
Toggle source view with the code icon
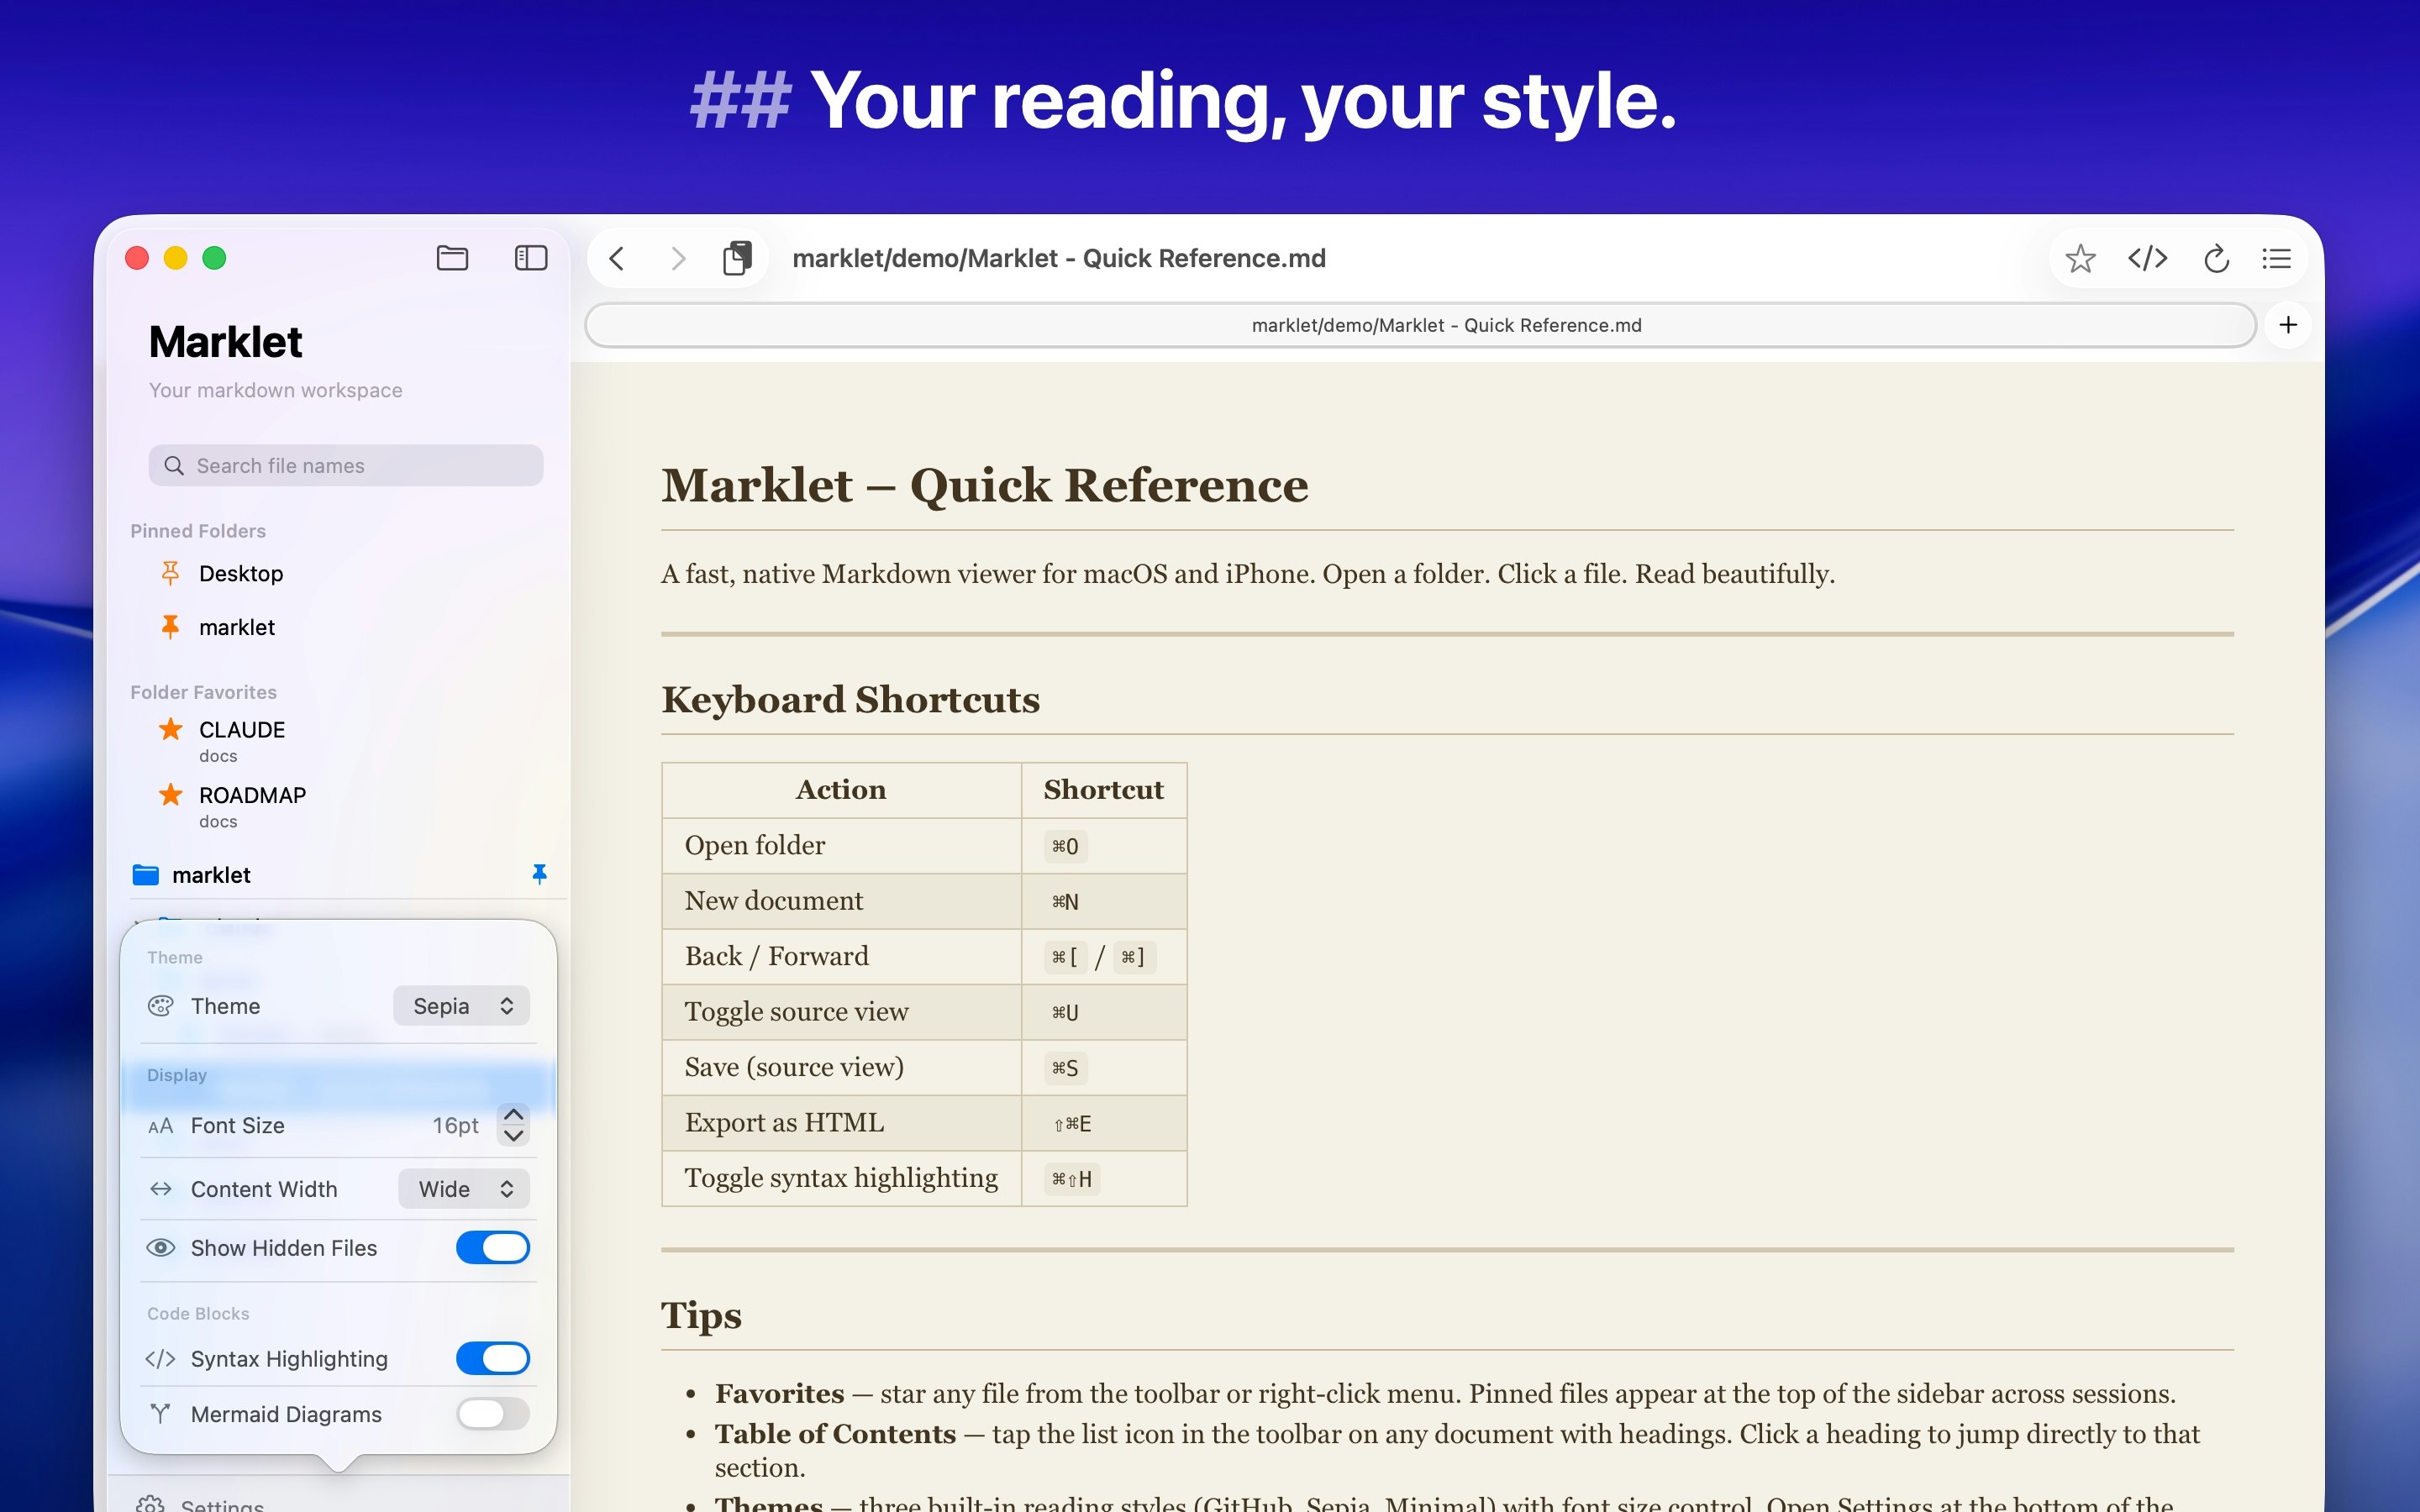(2147, 259)
